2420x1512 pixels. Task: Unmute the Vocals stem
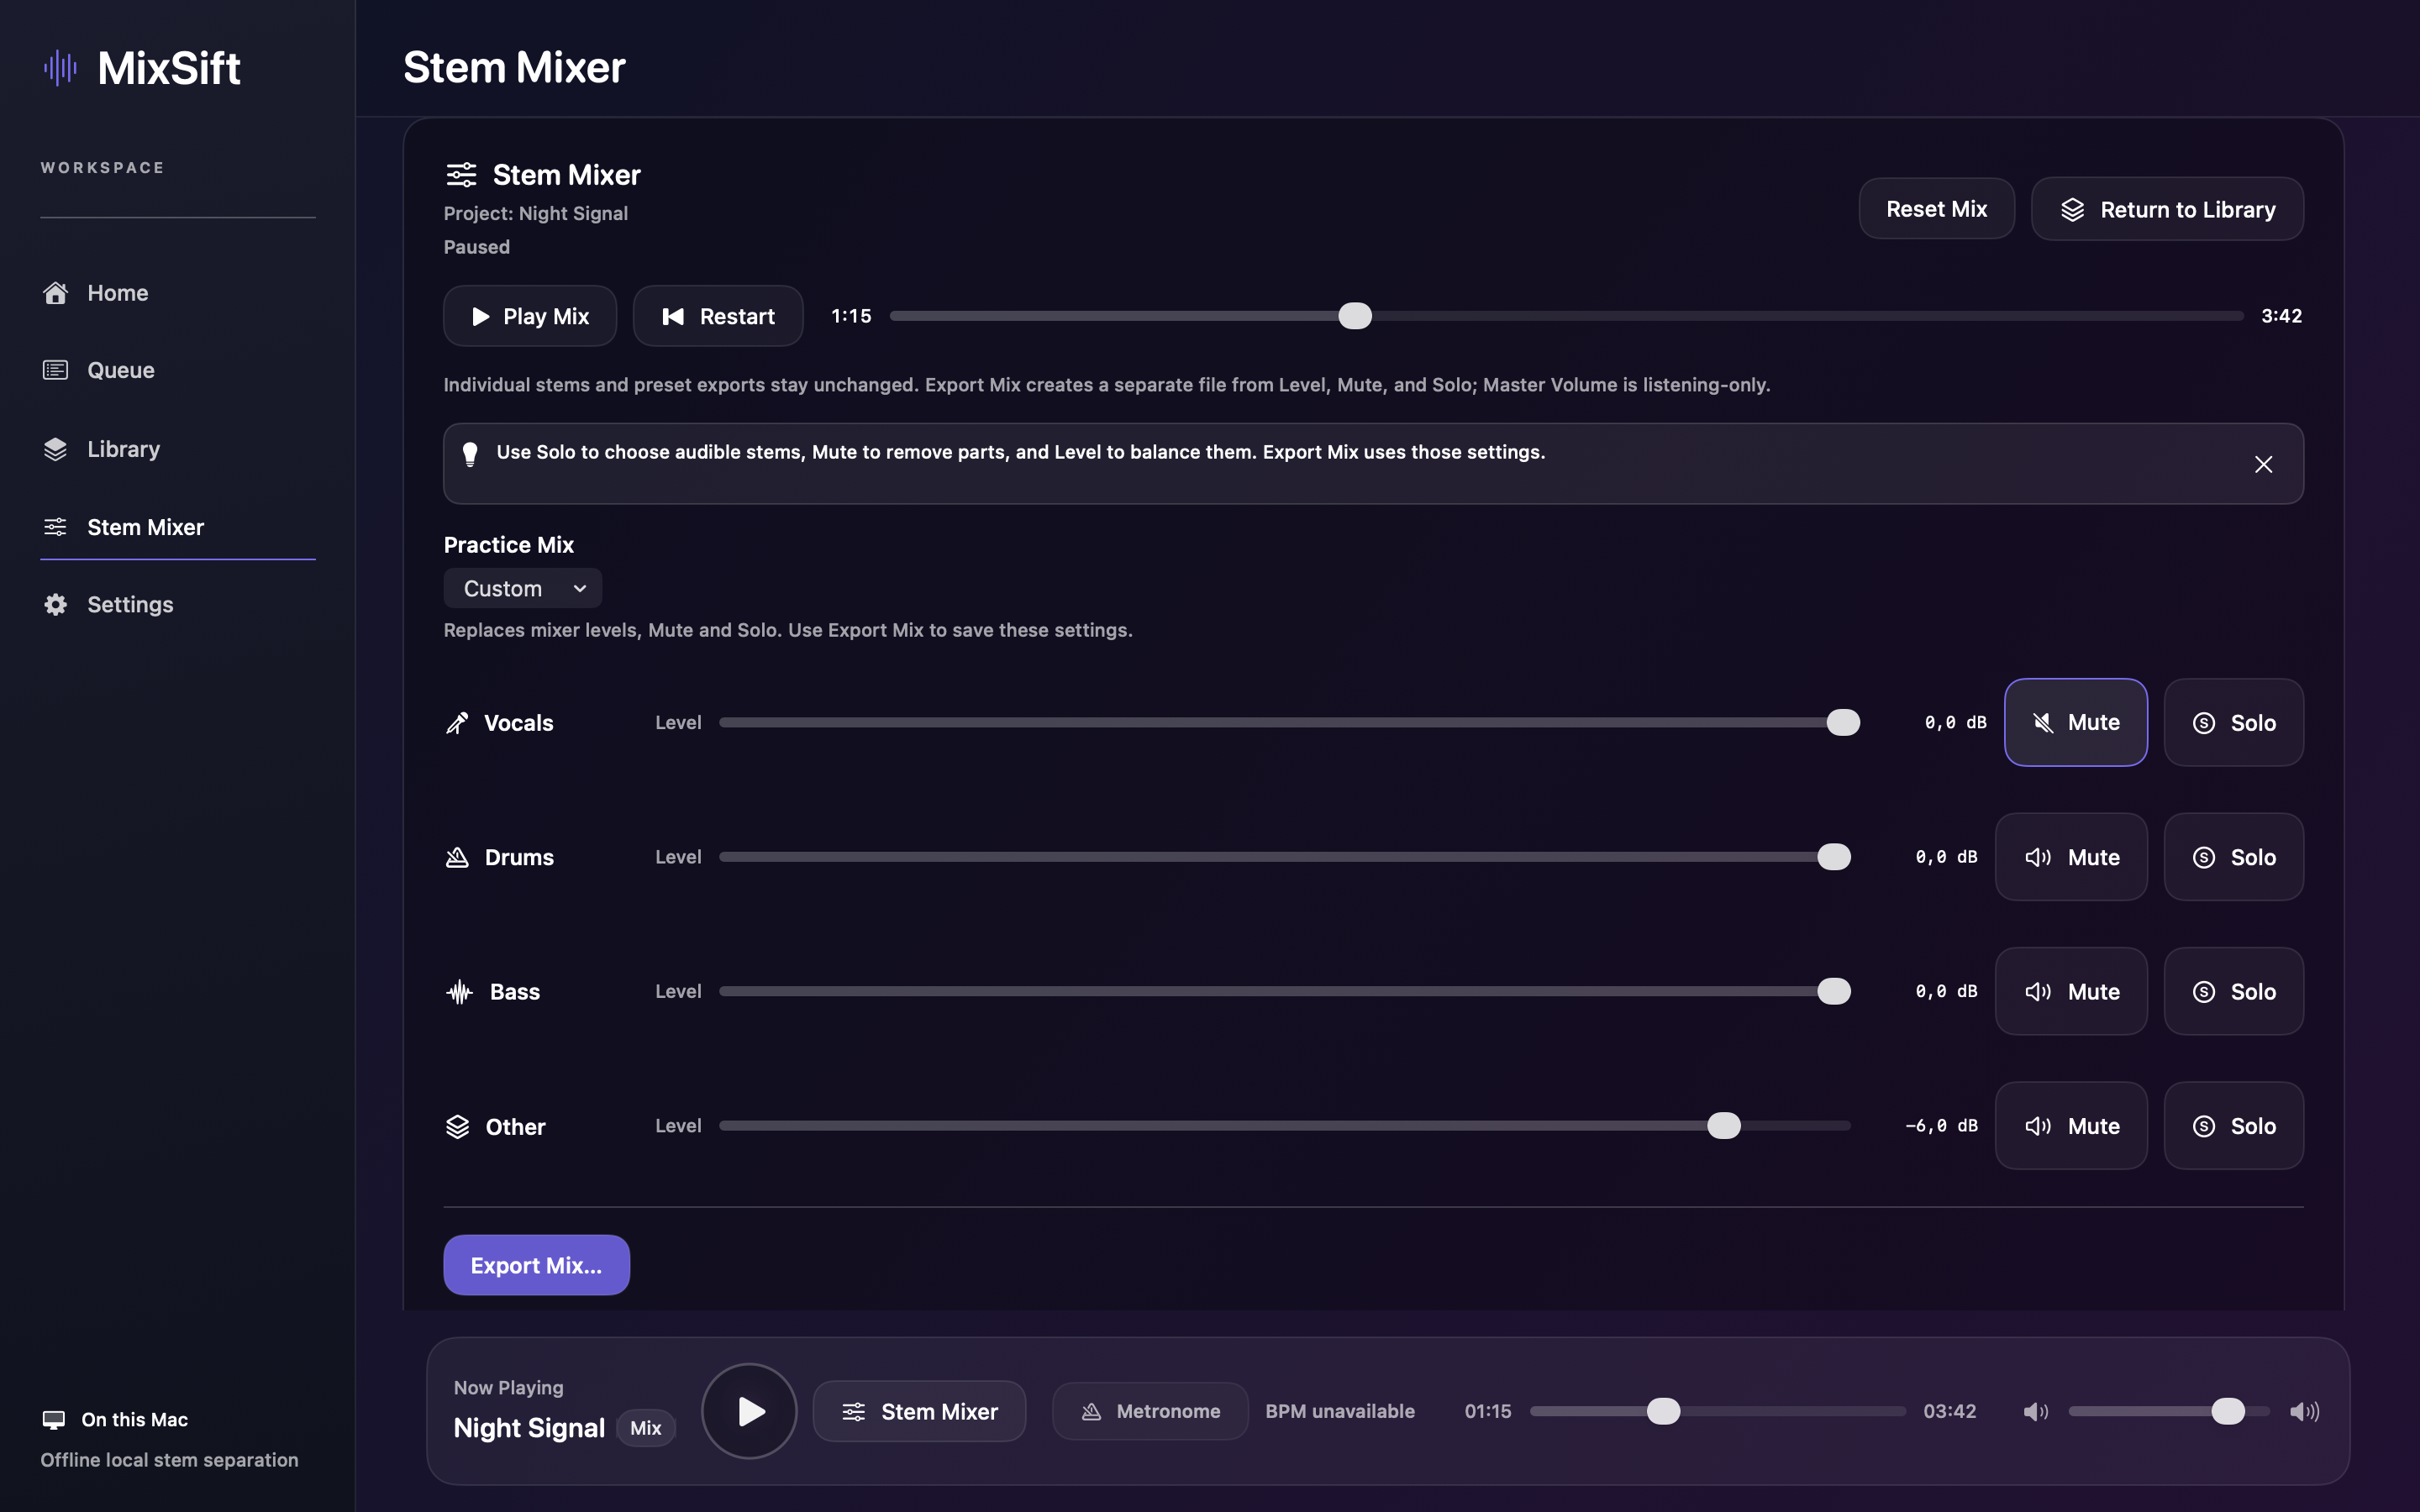point(2075,722)
